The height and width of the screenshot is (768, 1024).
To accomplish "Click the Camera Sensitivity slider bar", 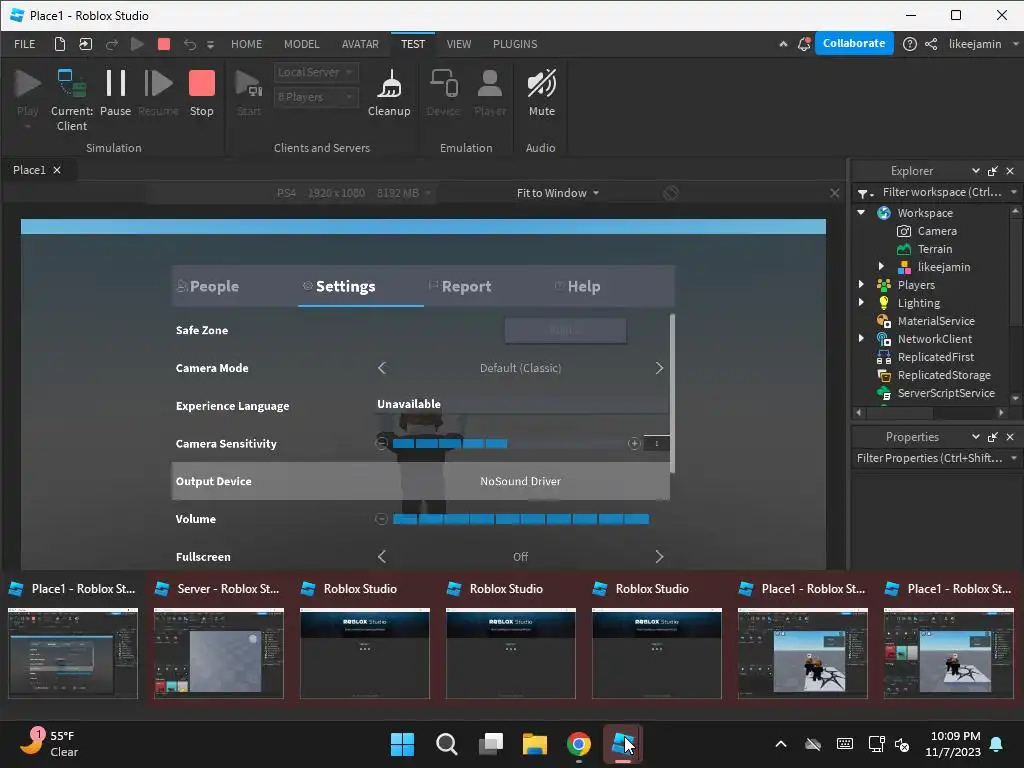I will point(508,443).
